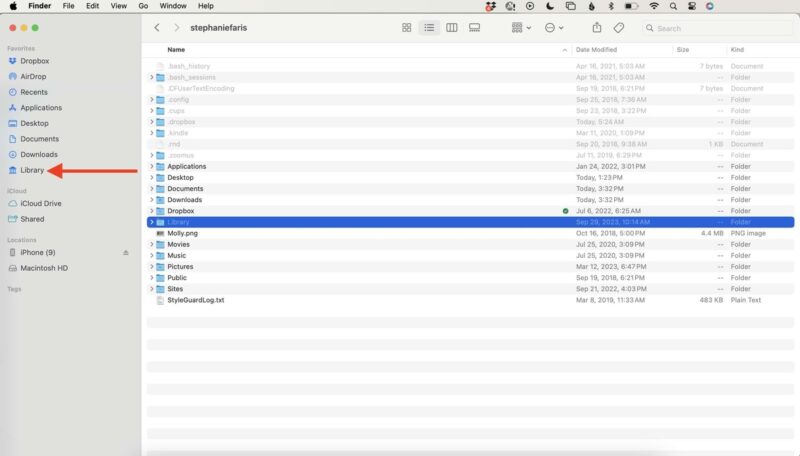
Task: Click the Siri menu bar icon
Action: [710, 6]
